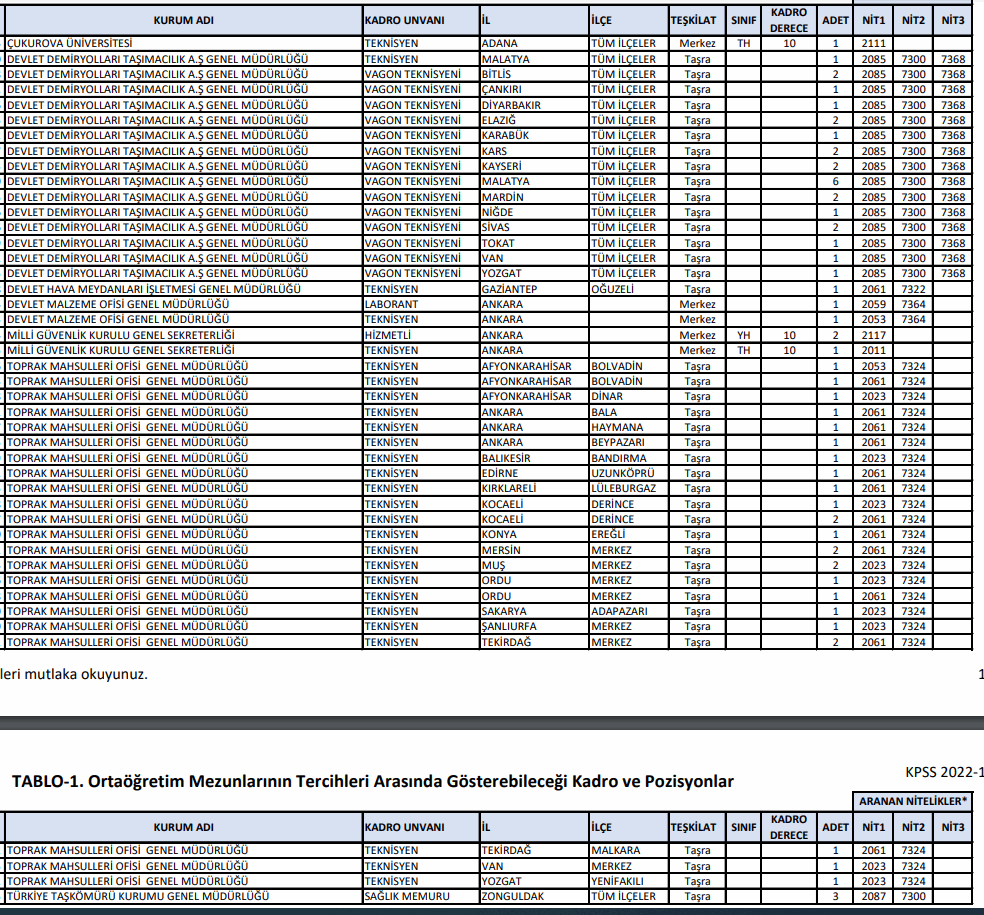Click the Merkez cell in the LABORANT row
Screen dimensions: 984x915
point(697,304)
